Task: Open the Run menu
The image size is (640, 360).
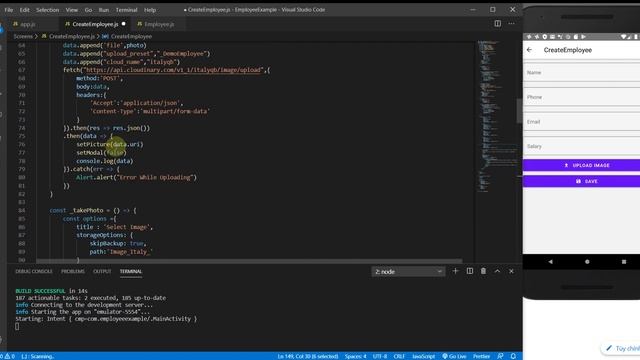Action: 104,10
